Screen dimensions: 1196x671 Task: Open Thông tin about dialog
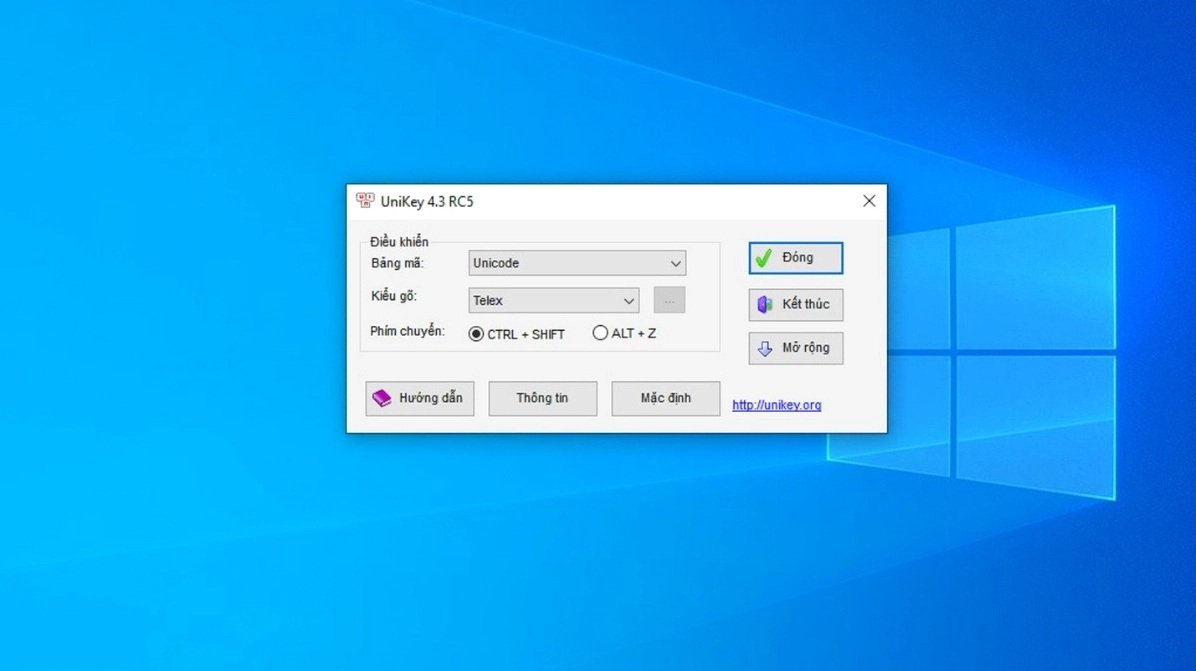pos(542,398)
